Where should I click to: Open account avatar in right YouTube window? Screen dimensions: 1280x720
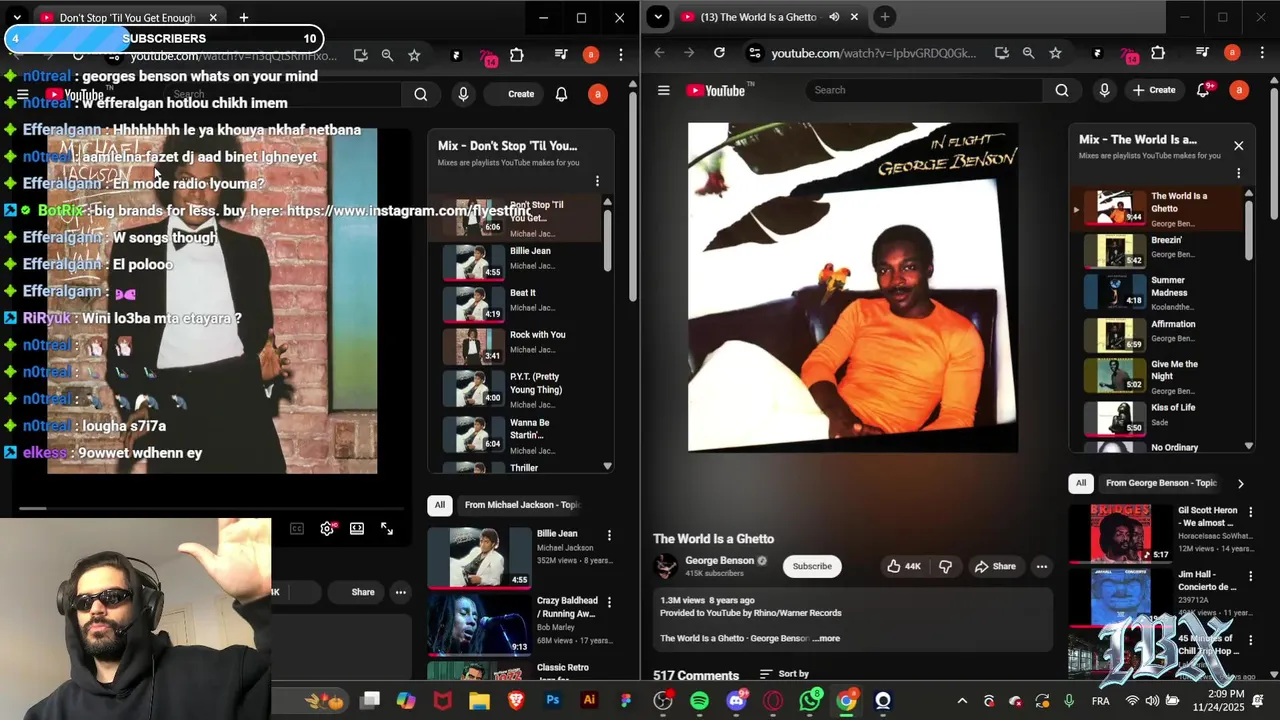(1239, 90)
